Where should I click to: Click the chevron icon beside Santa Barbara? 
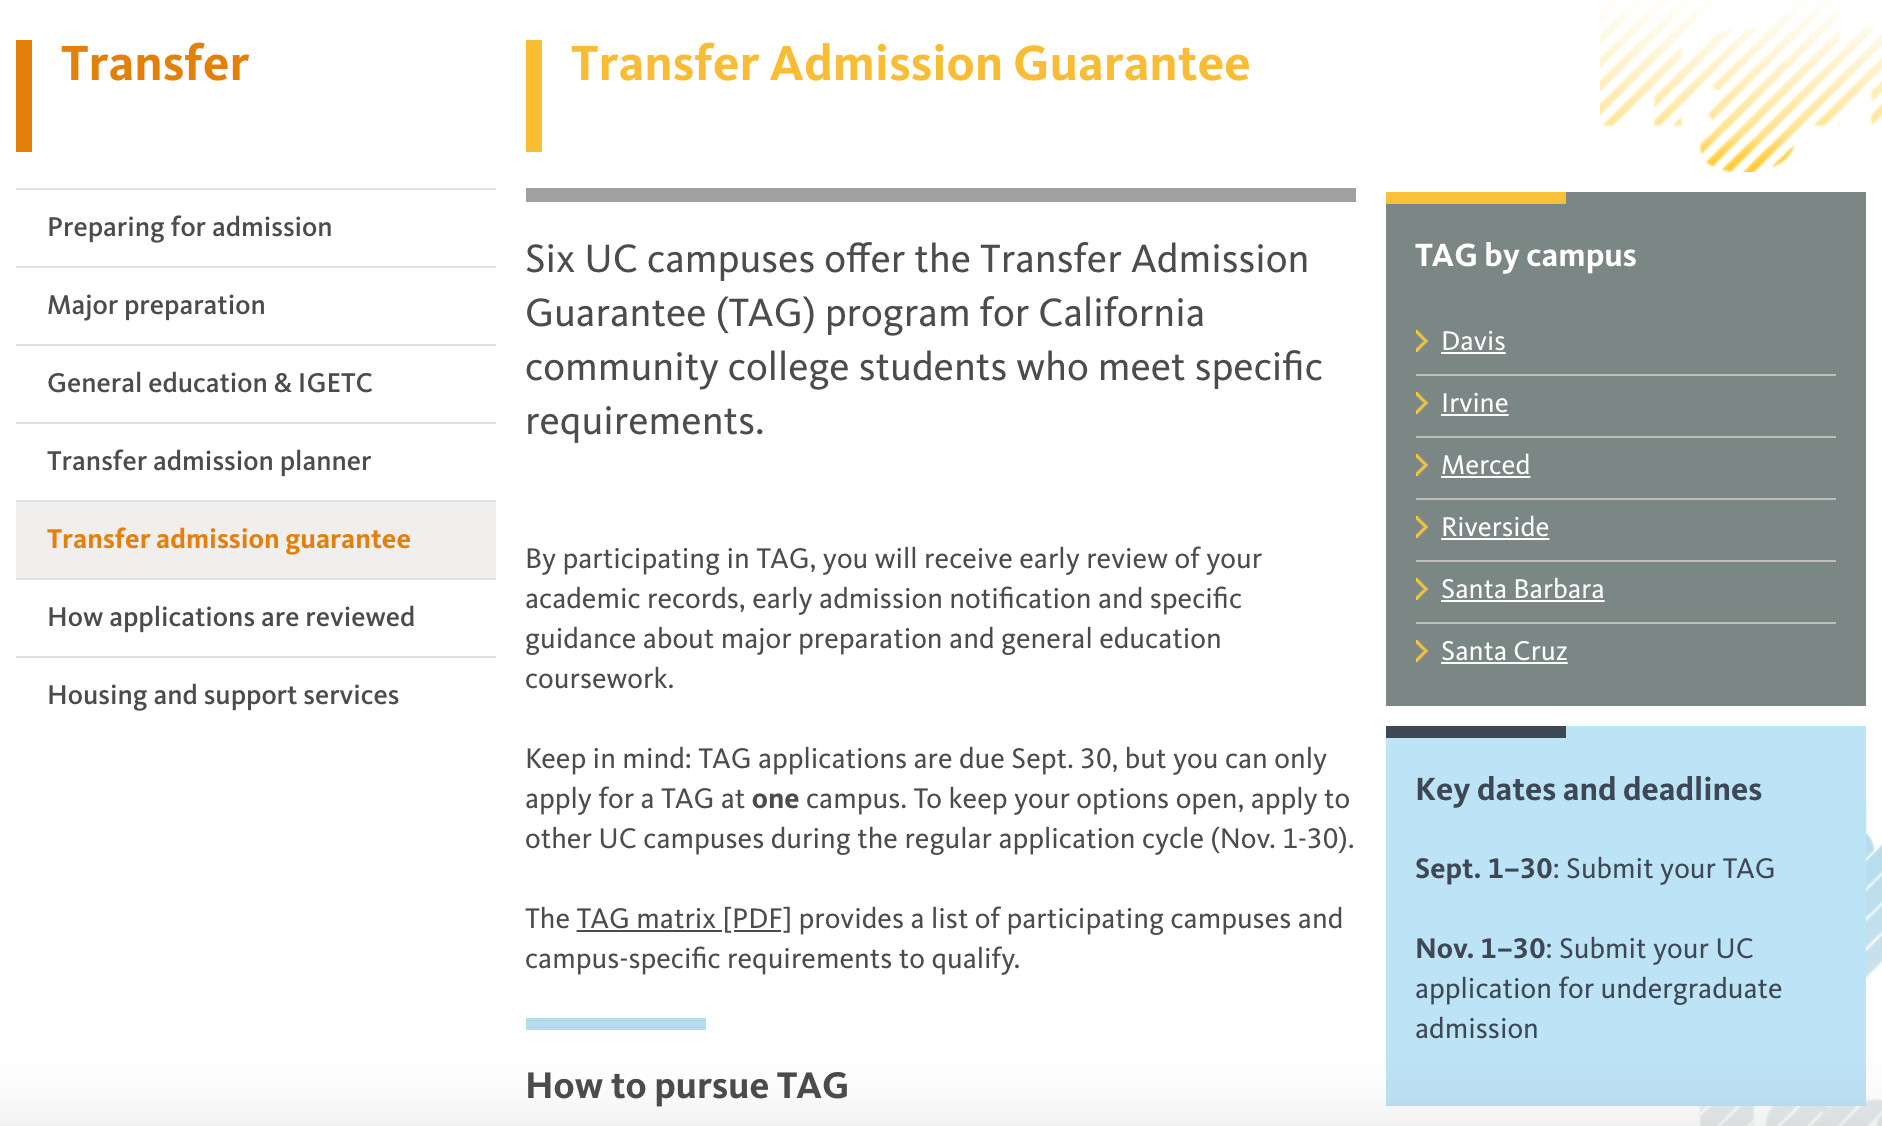pos(1422,589)
